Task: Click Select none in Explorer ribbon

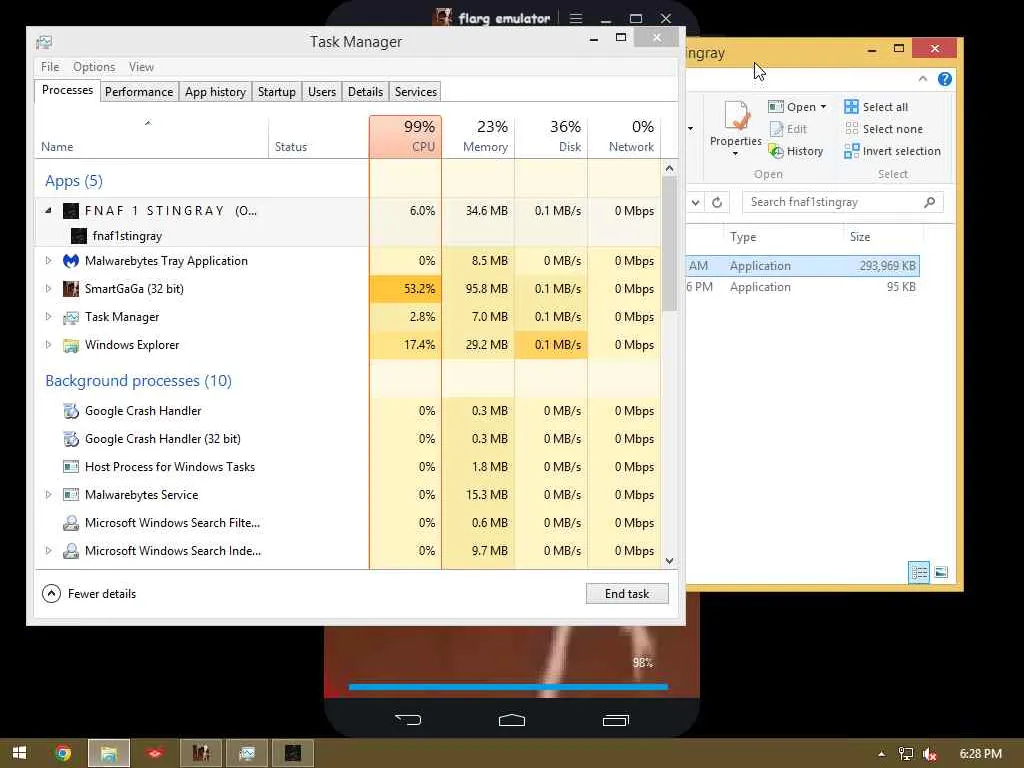Action: [884, 129]
